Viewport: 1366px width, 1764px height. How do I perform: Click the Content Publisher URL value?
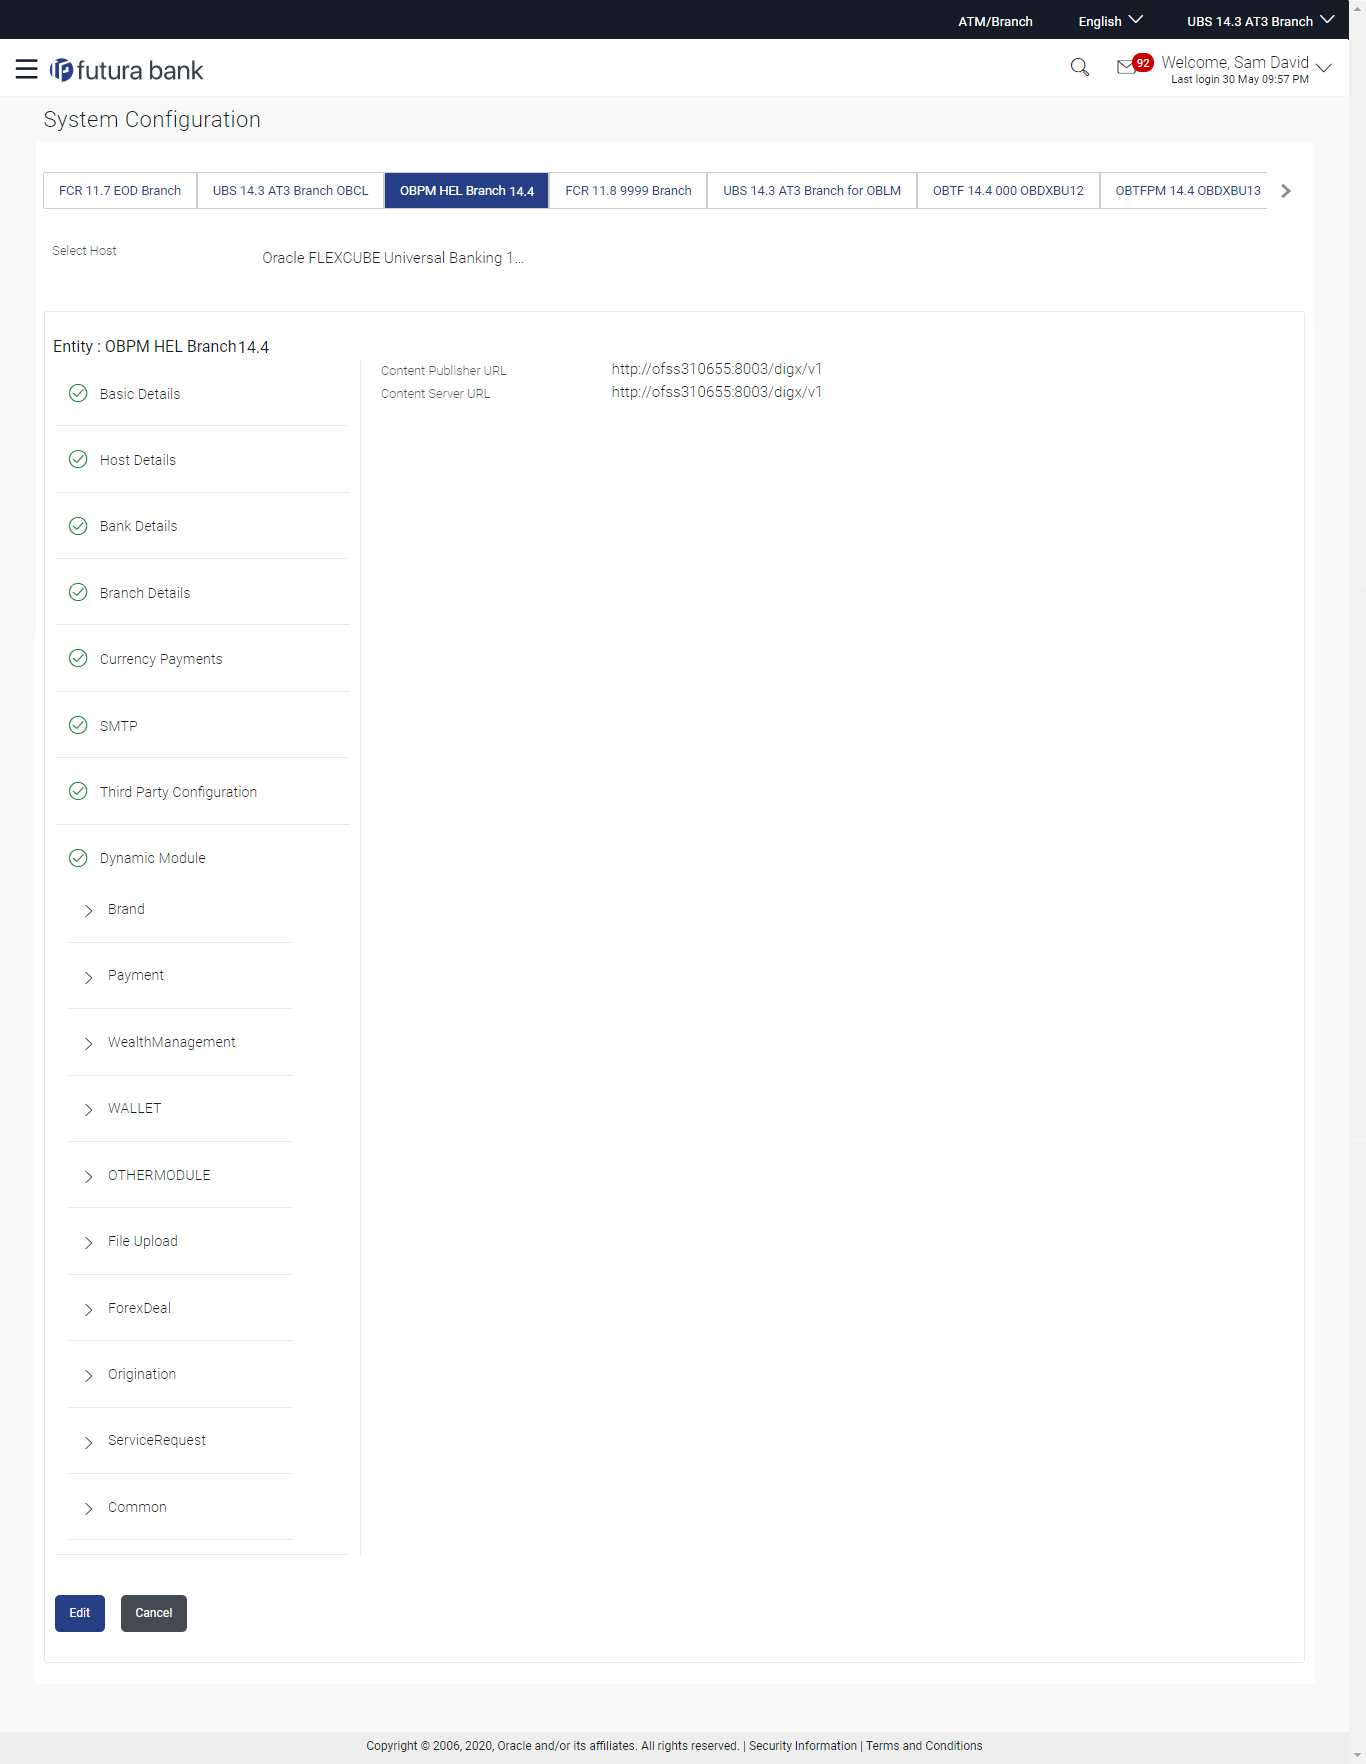pyautogui.click(x=717, y=369)
